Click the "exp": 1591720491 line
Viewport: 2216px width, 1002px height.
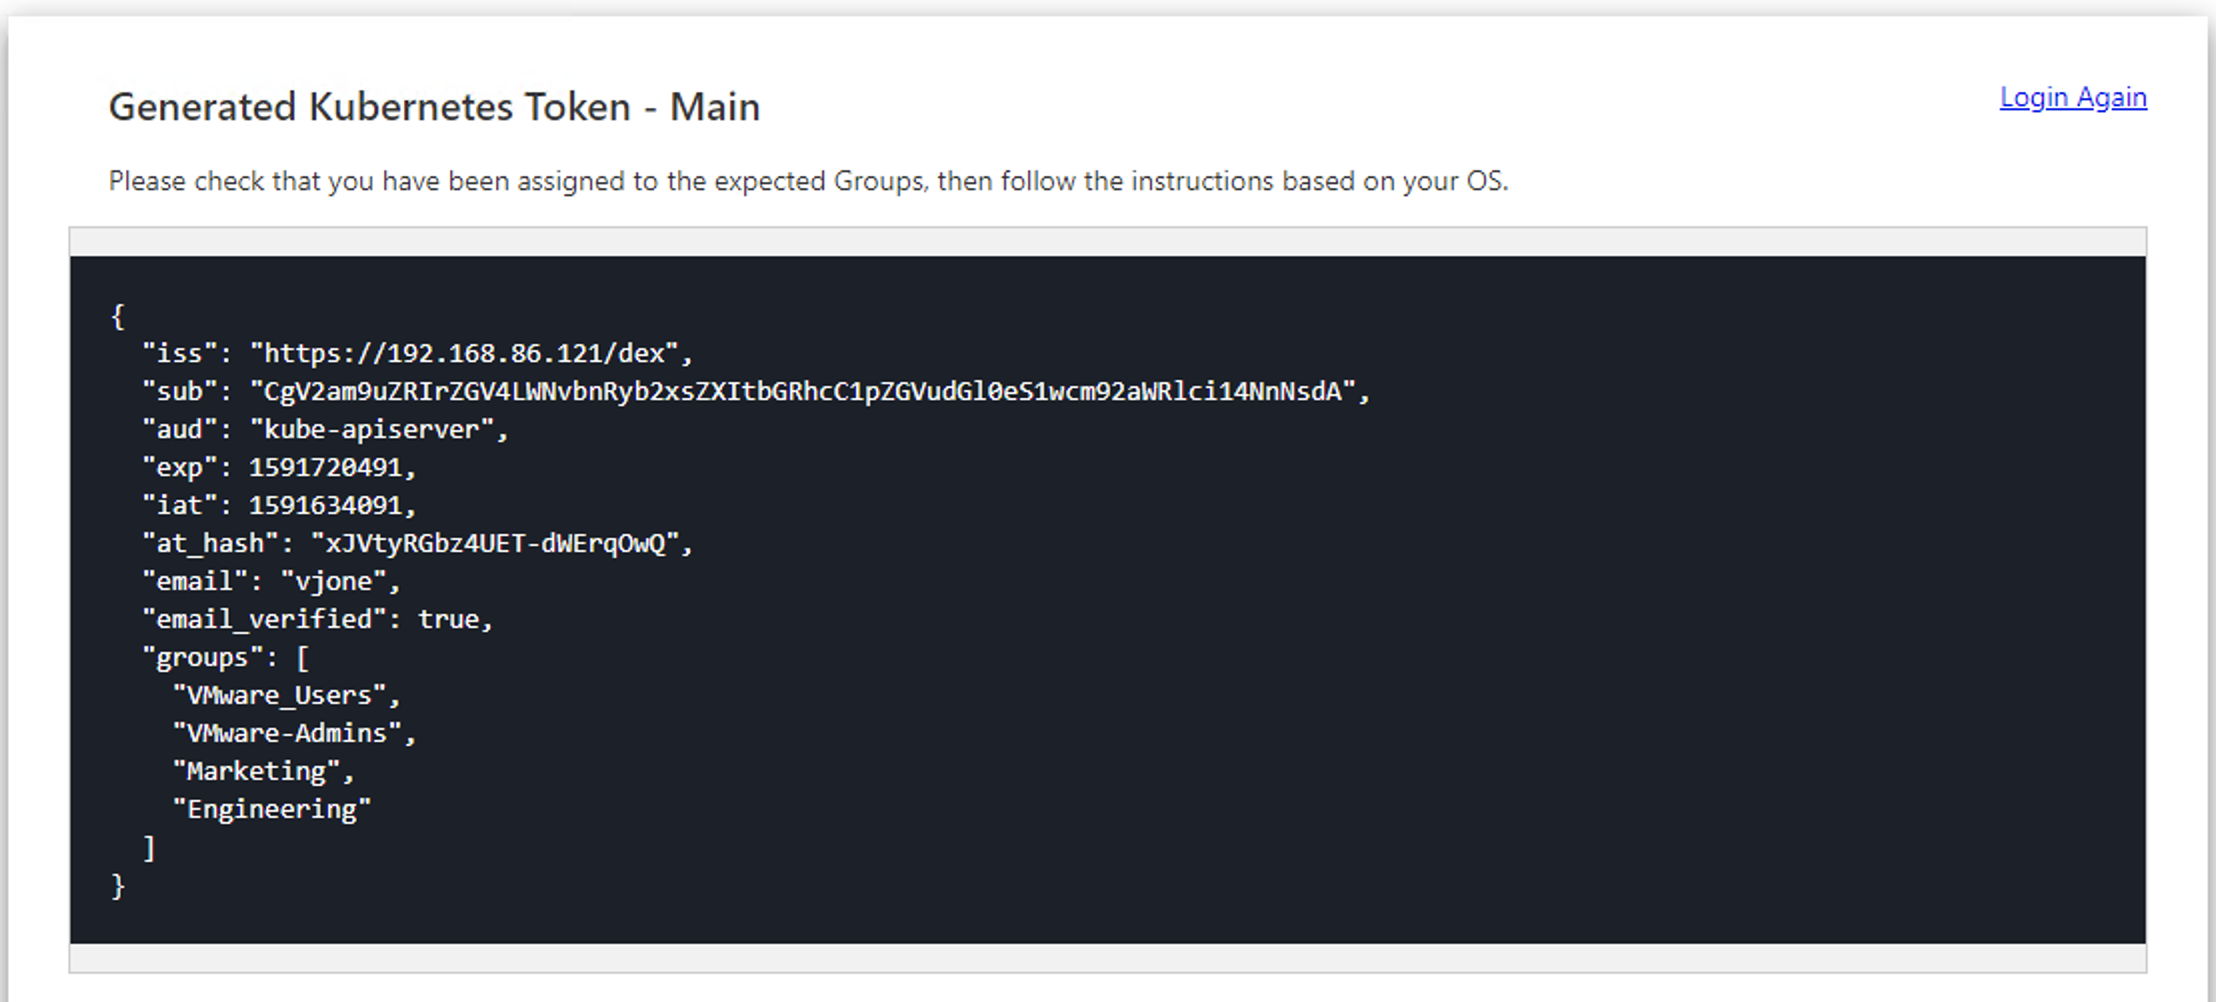coord(279,467)
